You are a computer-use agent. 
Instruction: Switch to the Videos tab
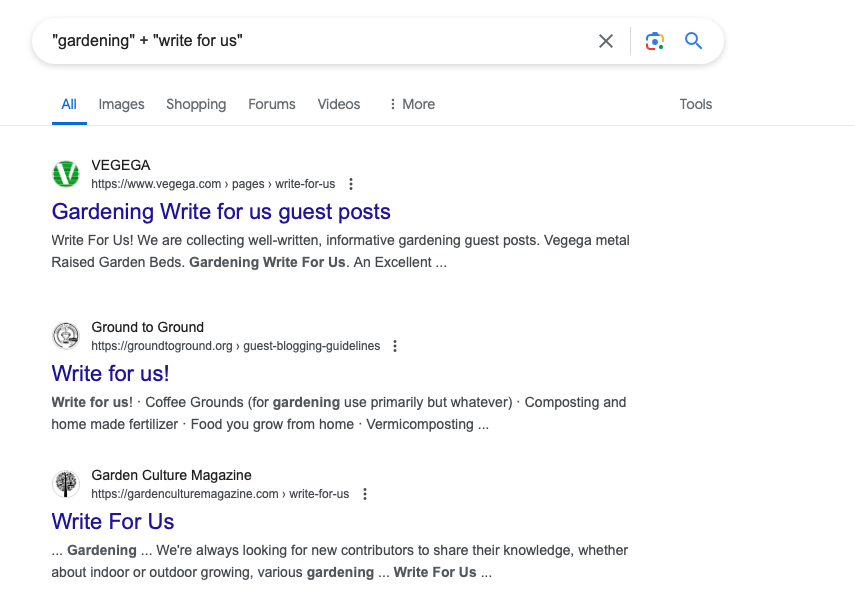point(339,104)
